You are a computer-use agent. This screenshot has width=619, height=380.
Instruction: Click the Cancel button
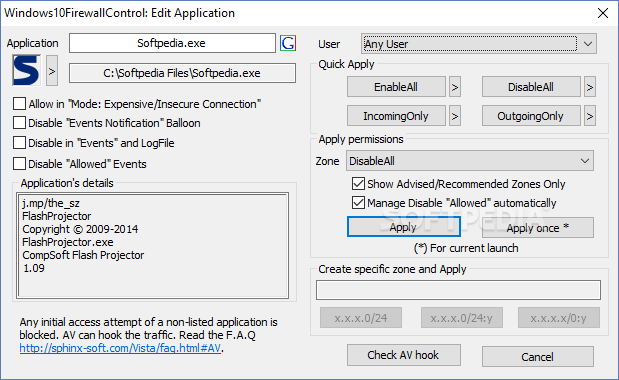point(537,357)
